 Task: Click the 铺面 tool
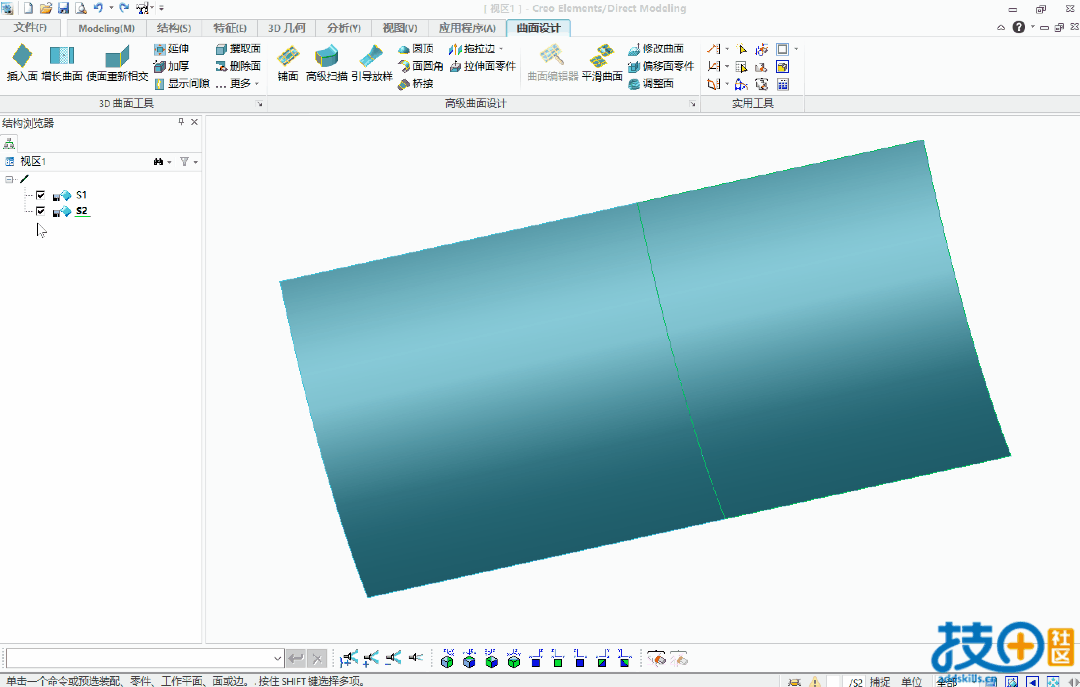pos(288,63)
